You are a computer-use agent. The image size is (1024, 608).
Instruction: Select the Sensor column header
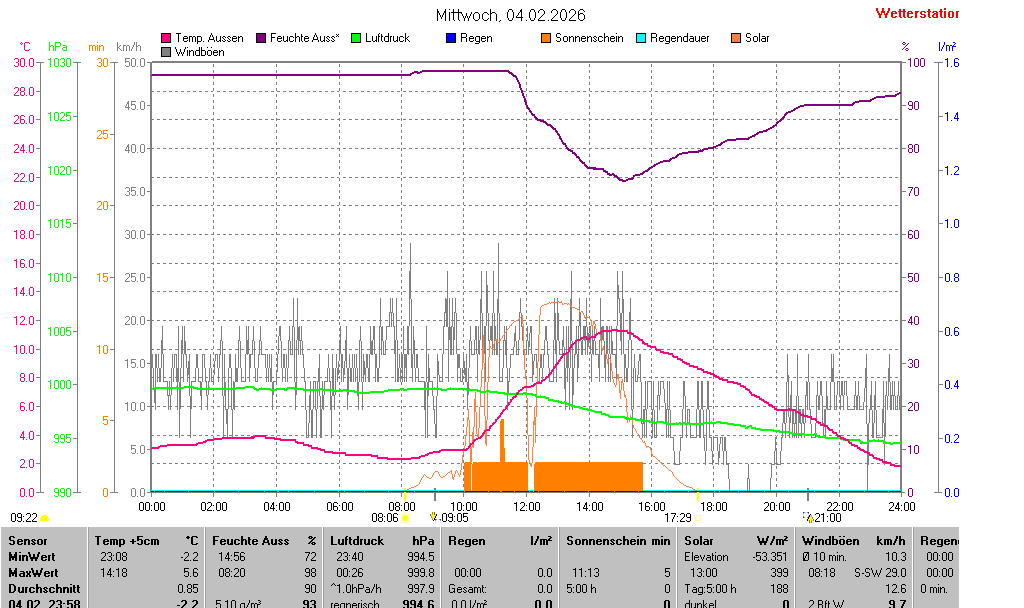tap(27, 540)
